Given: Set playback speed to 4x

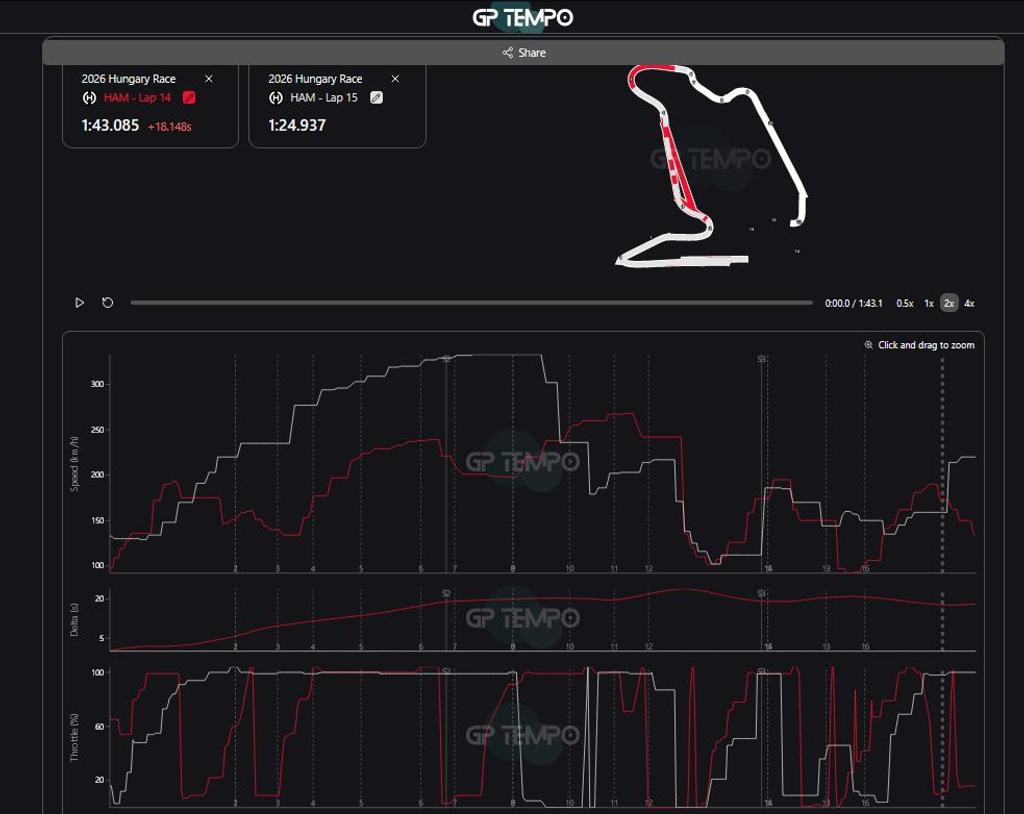Looking at the screenshot, I should (x=969, y=303).
